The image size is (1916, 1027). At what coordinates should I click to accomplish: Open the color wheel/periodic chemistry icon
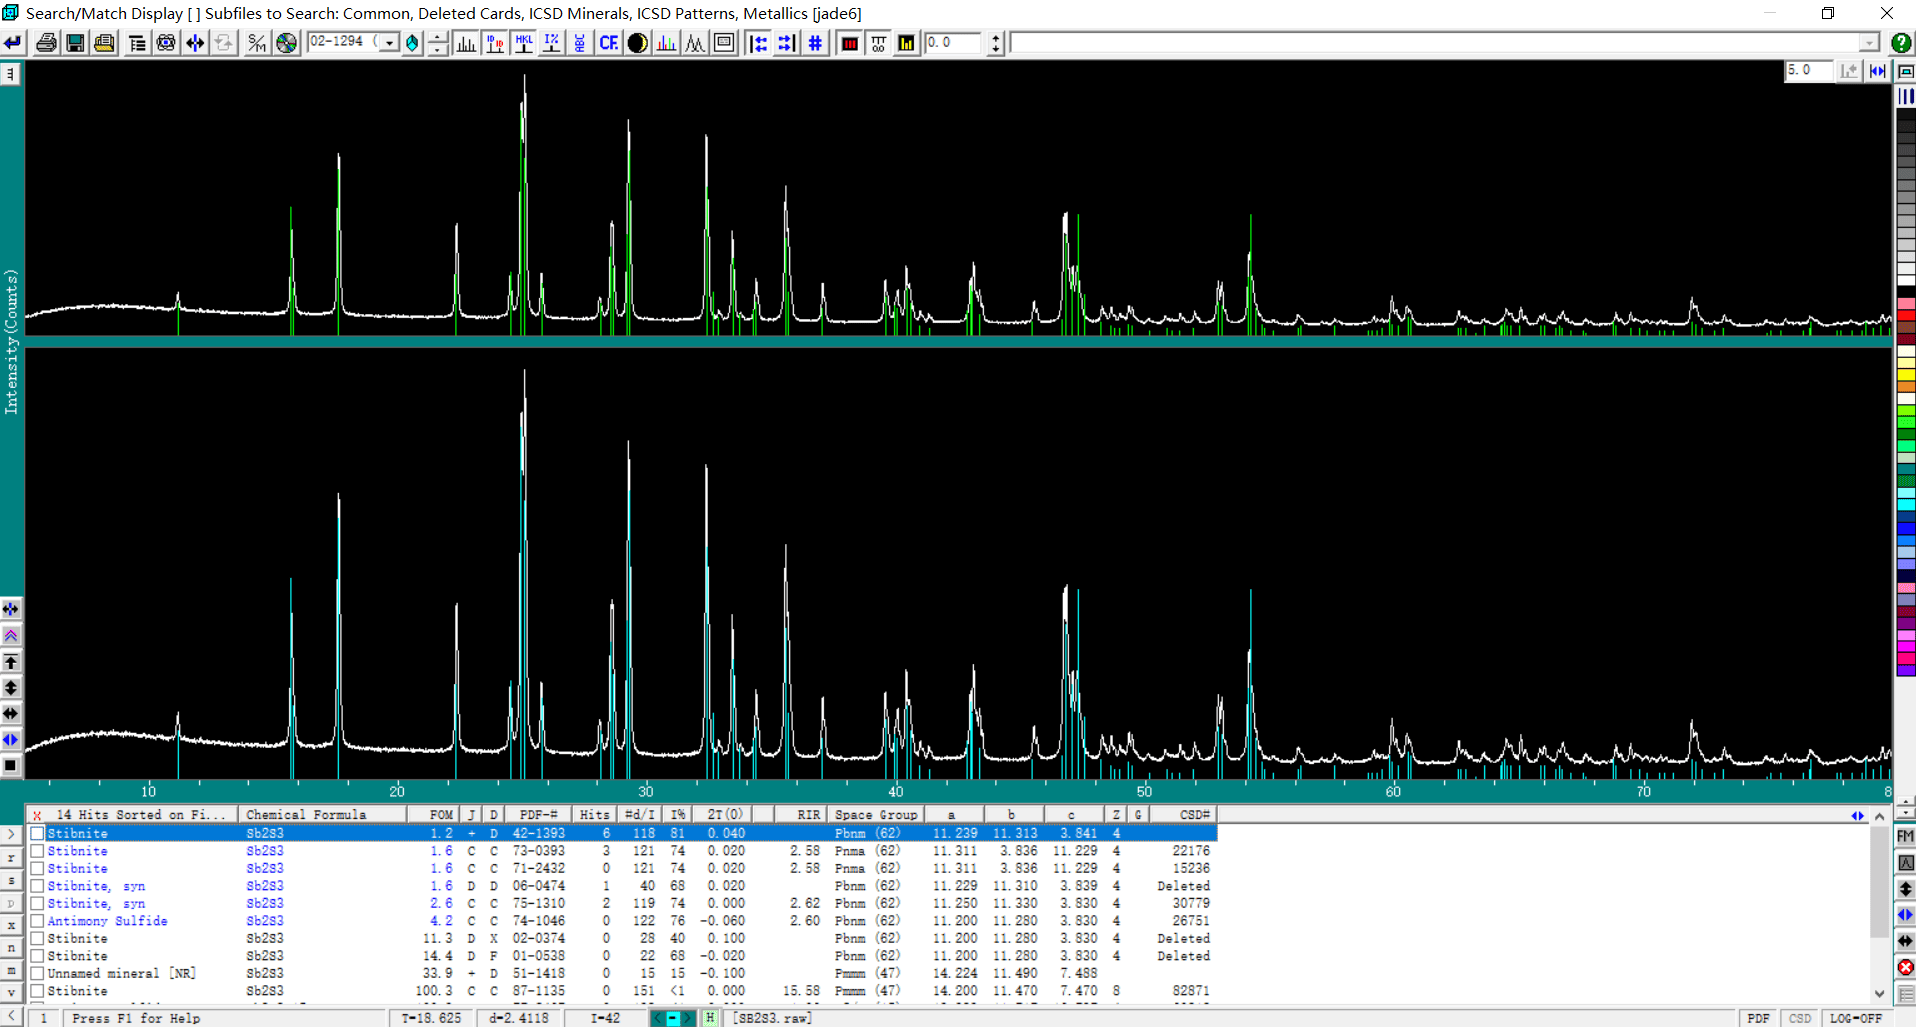(x=287, y=43)
